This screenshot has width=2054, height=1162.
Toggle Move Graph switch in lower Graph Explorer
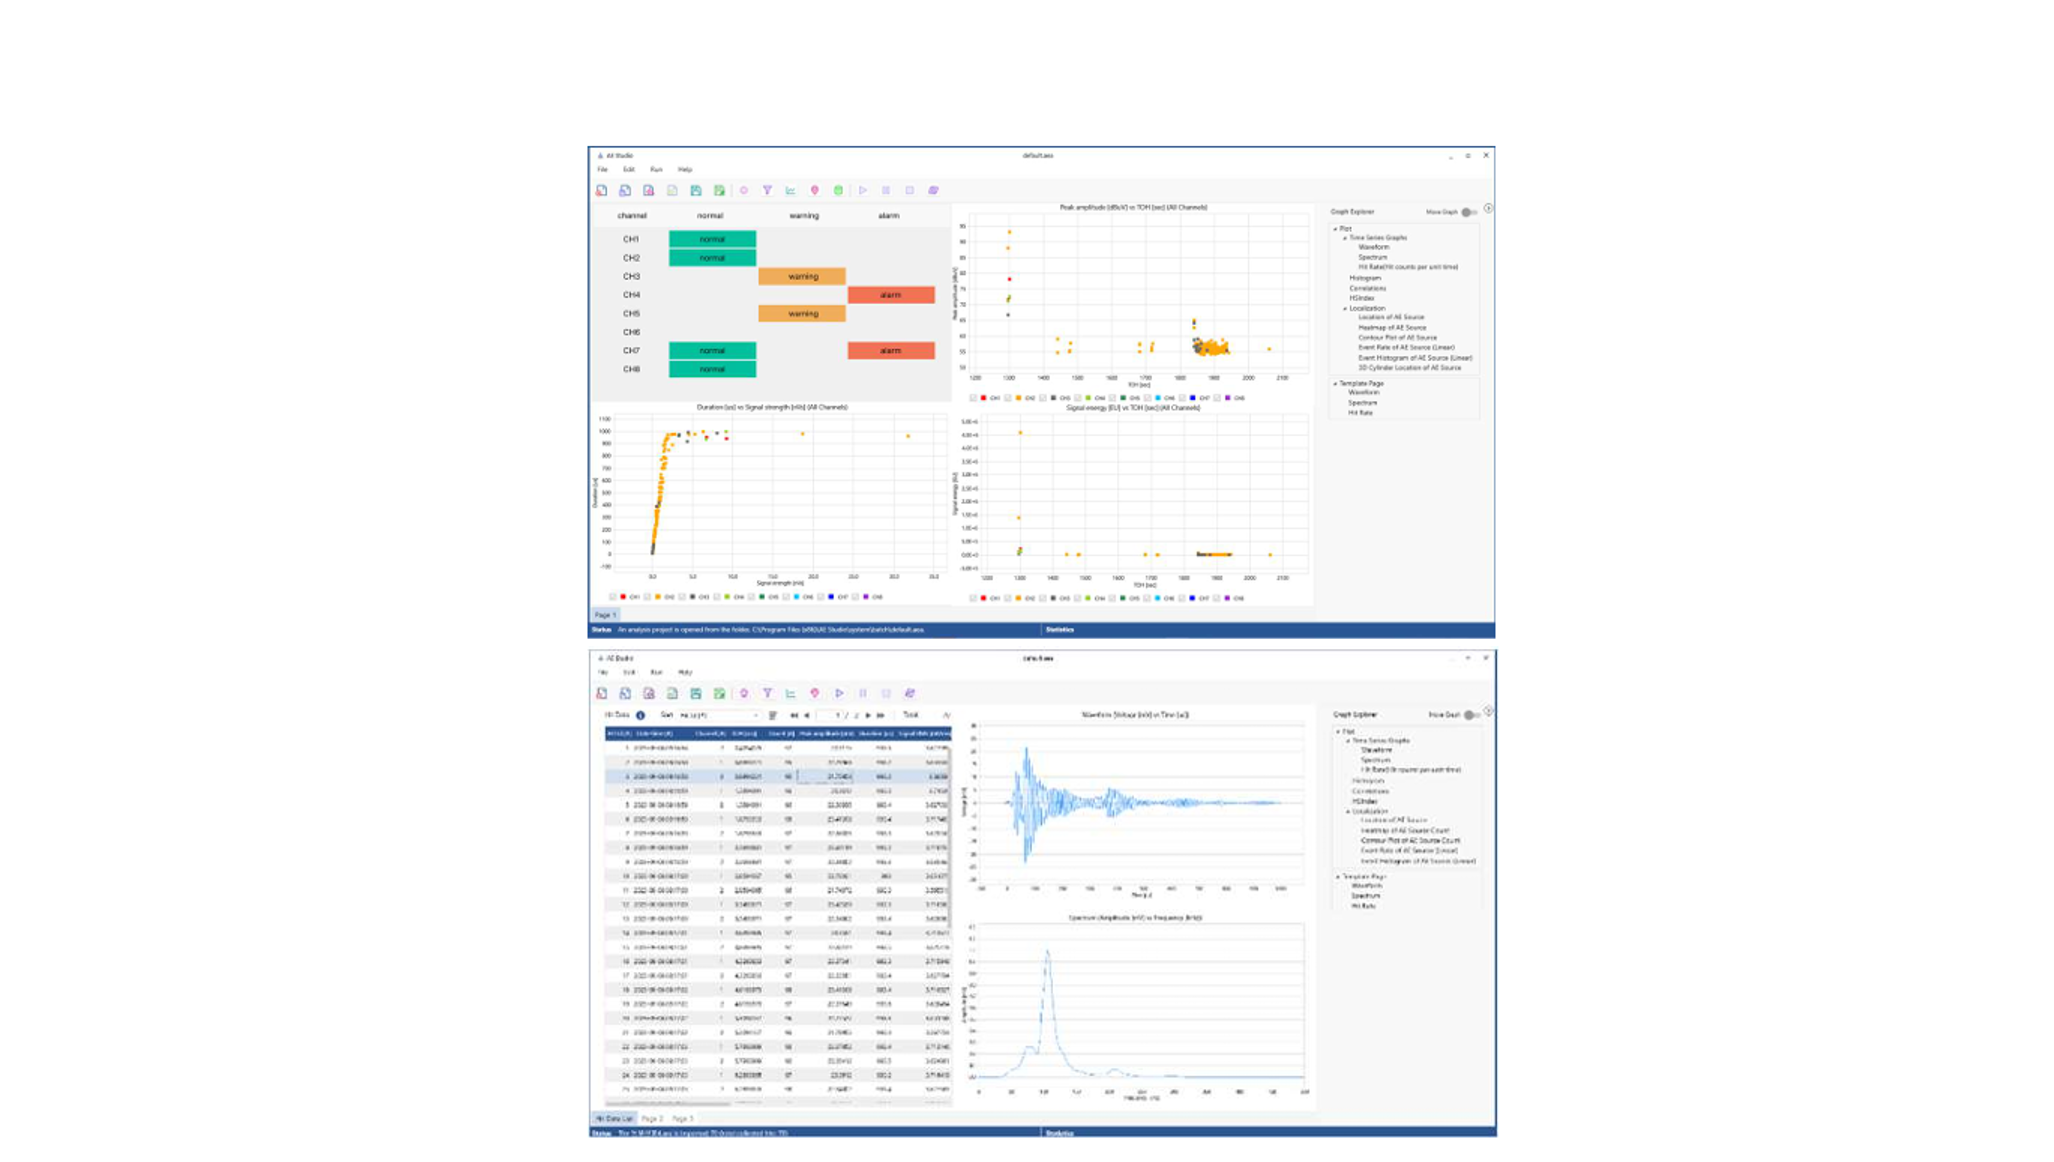coord(1470,715)
